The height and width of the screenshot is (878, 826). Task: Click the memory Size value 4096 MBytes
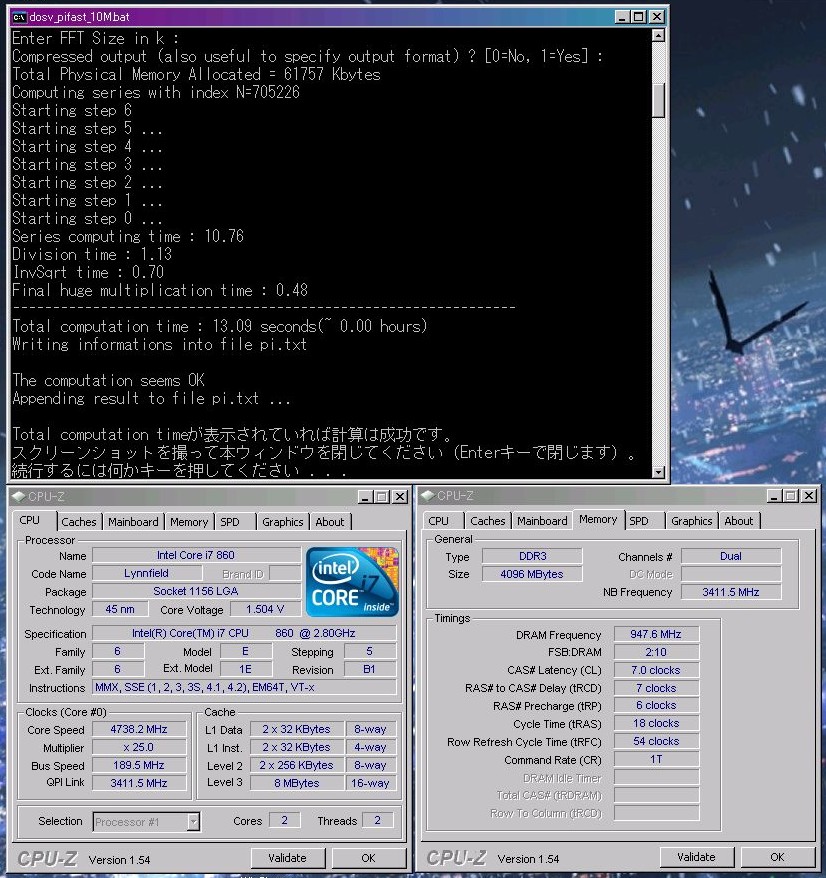coord(532,574)
